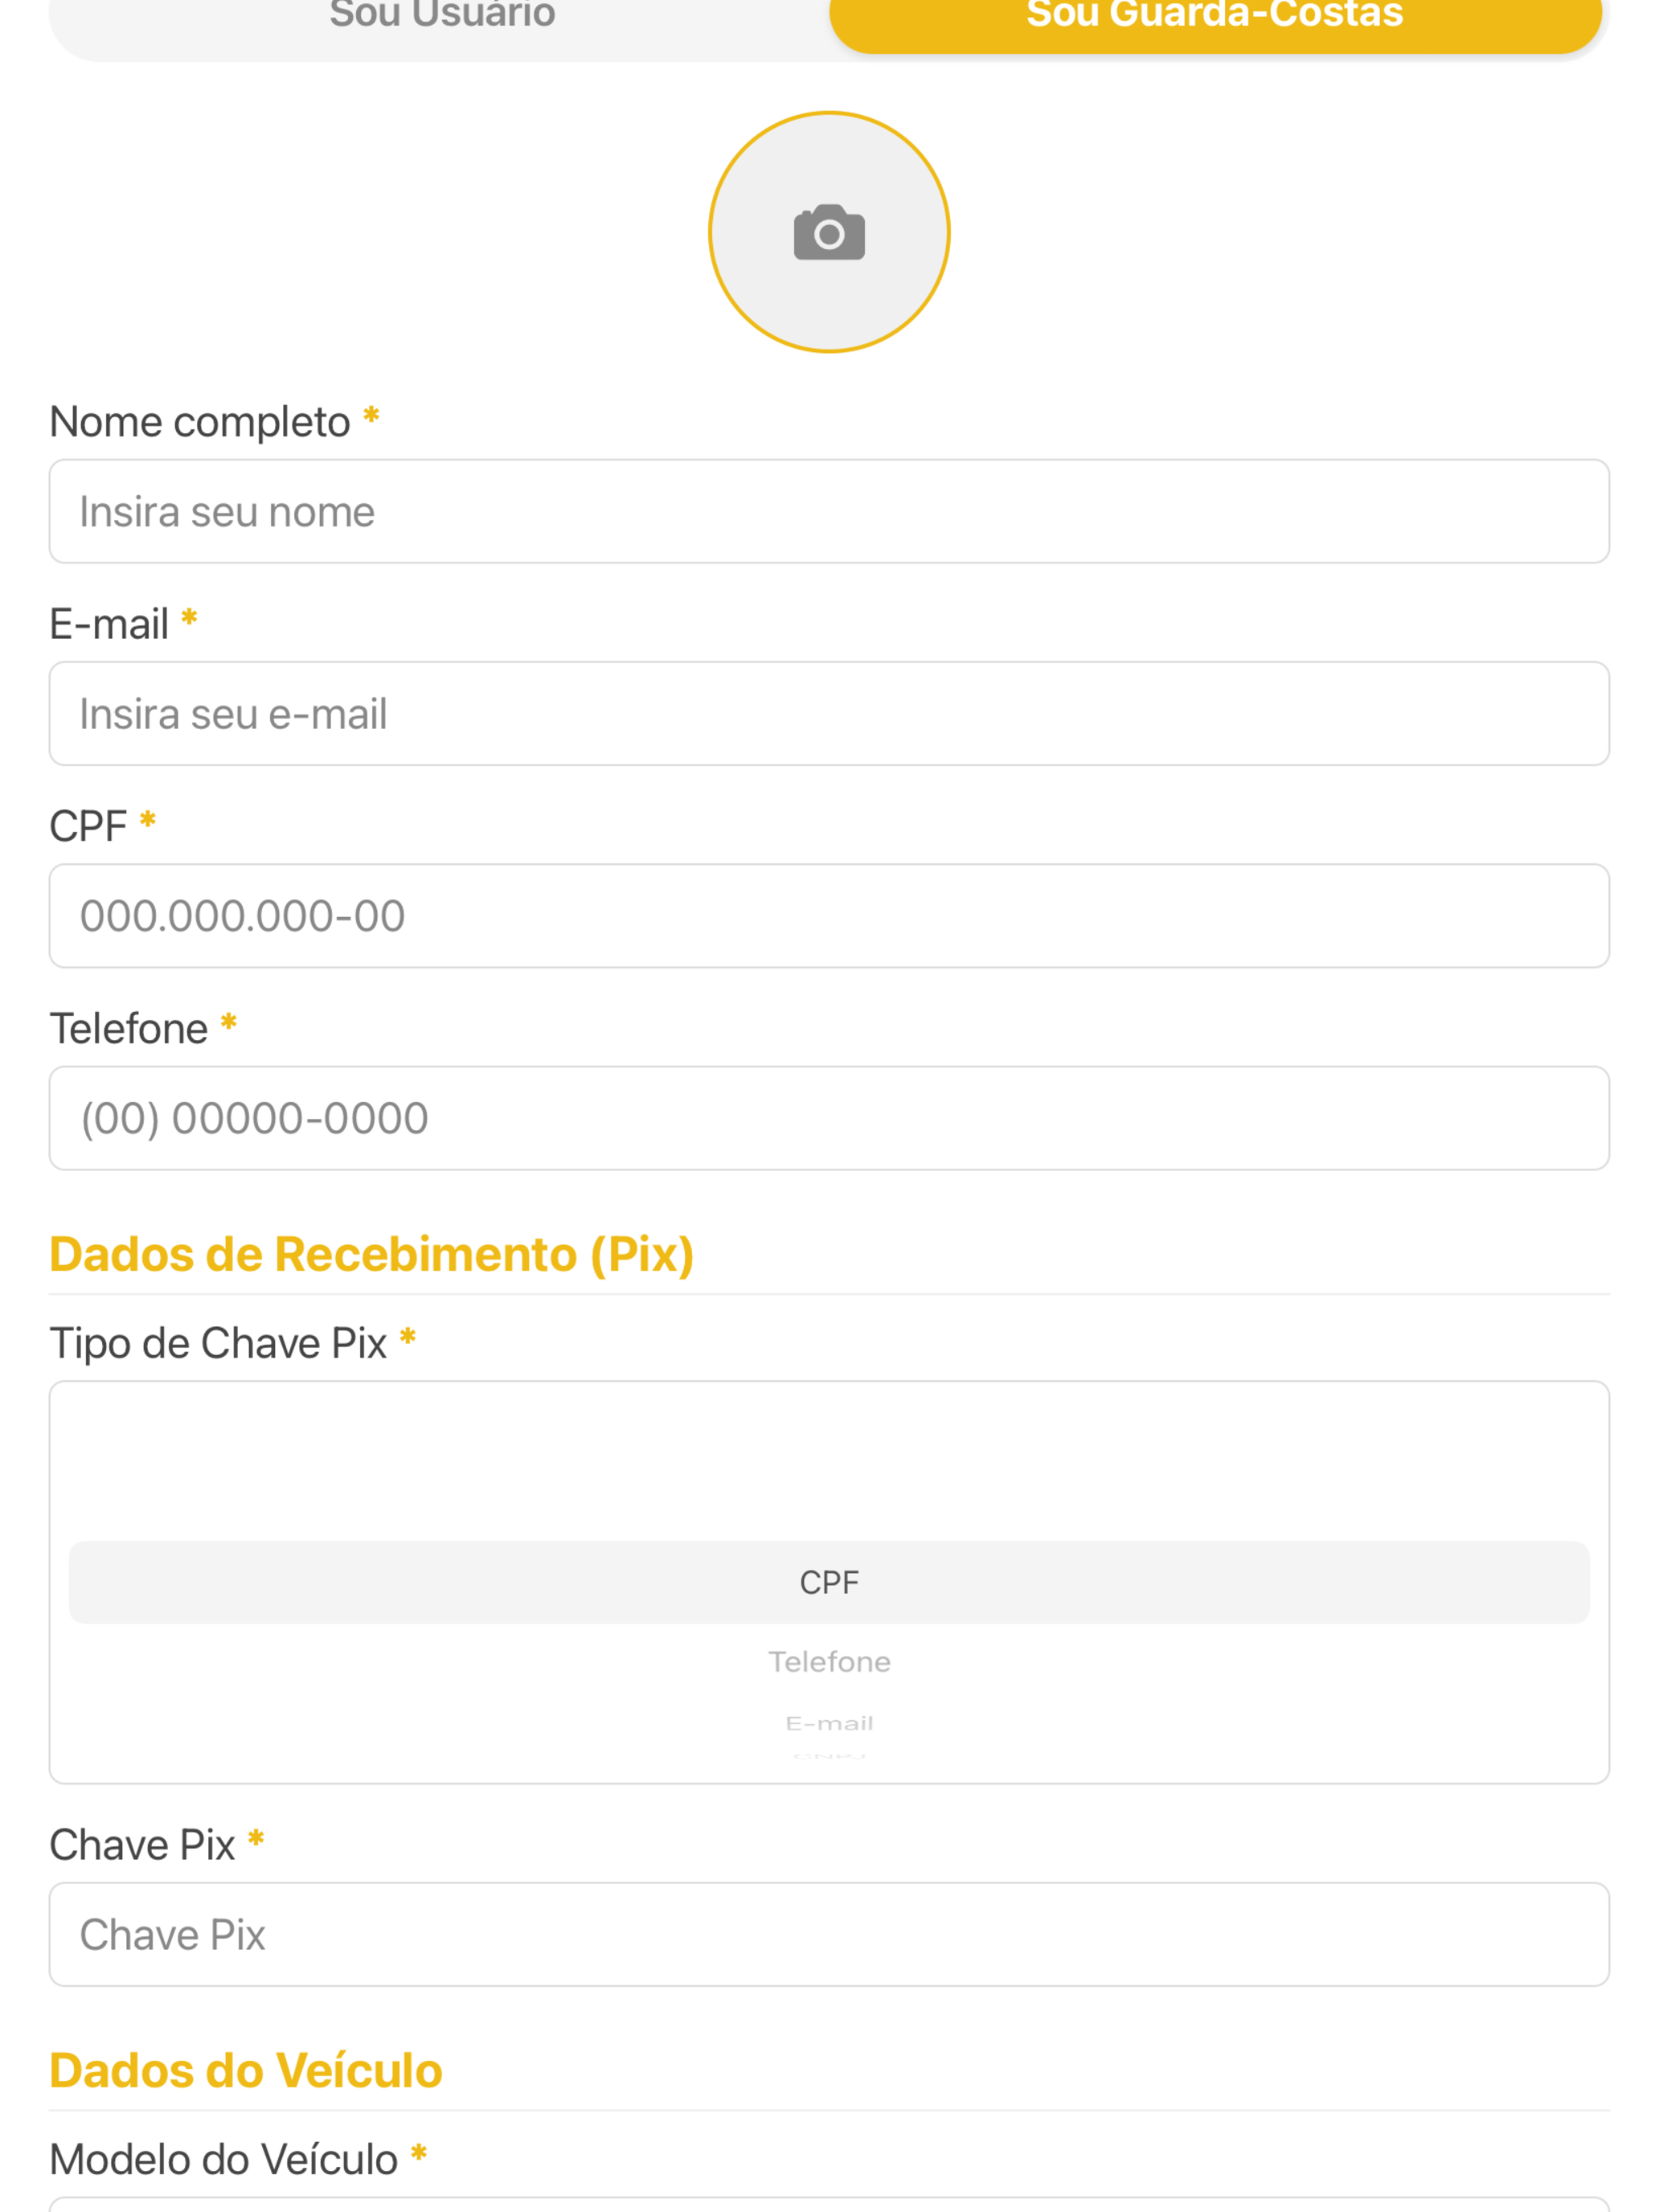1659x2212 pixels.
Task: Click the 000.000.000-00 CPF input field
Action: (829, 915)
